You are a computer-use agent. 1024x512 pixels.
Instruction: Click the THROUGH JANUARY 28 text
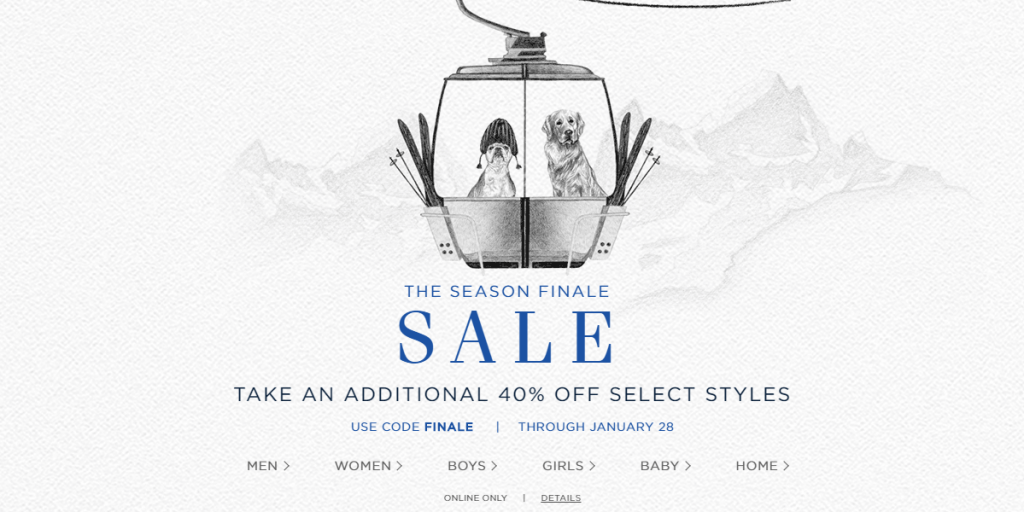(596, 427)
